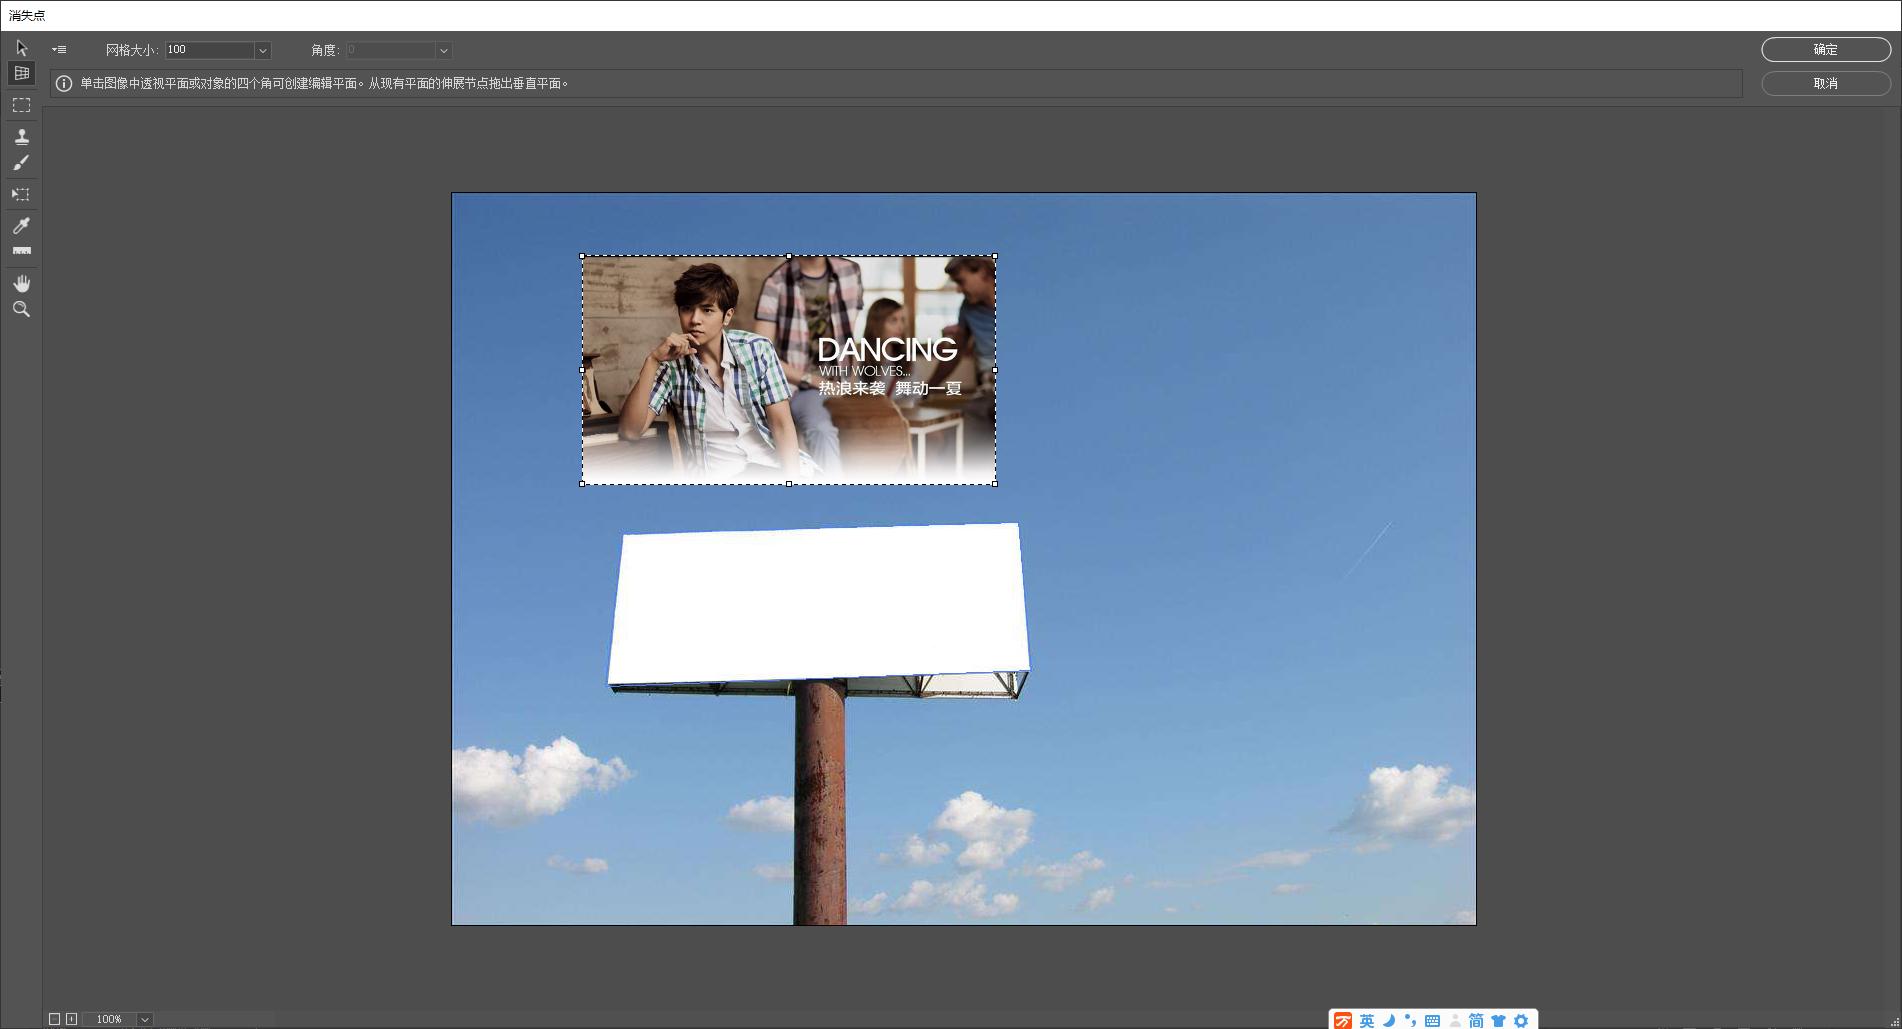The image size is (1902, 1029).
Task: Select the Eyedropper tool
Action: (x=20, y=225)
